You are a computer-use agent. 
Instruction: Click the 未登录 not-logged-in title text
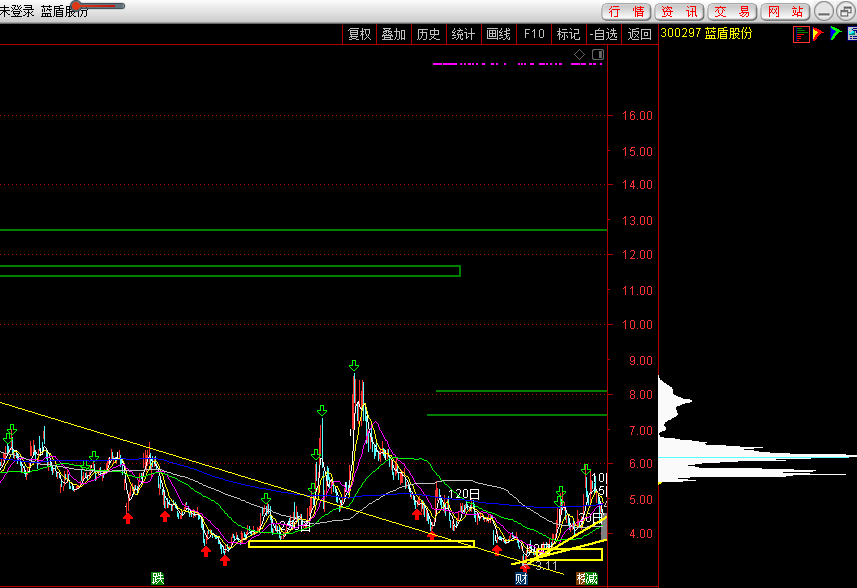[17, 11]
